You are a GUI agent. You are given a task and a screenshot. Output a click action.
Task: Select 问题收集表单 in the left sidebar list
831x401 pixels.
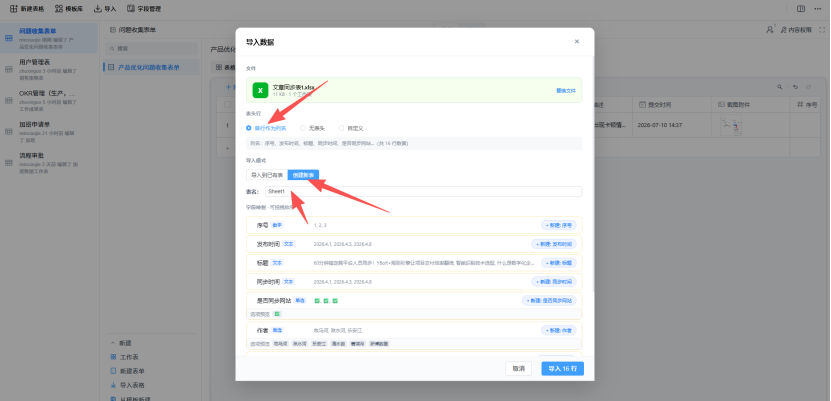[x=49, y=38]
